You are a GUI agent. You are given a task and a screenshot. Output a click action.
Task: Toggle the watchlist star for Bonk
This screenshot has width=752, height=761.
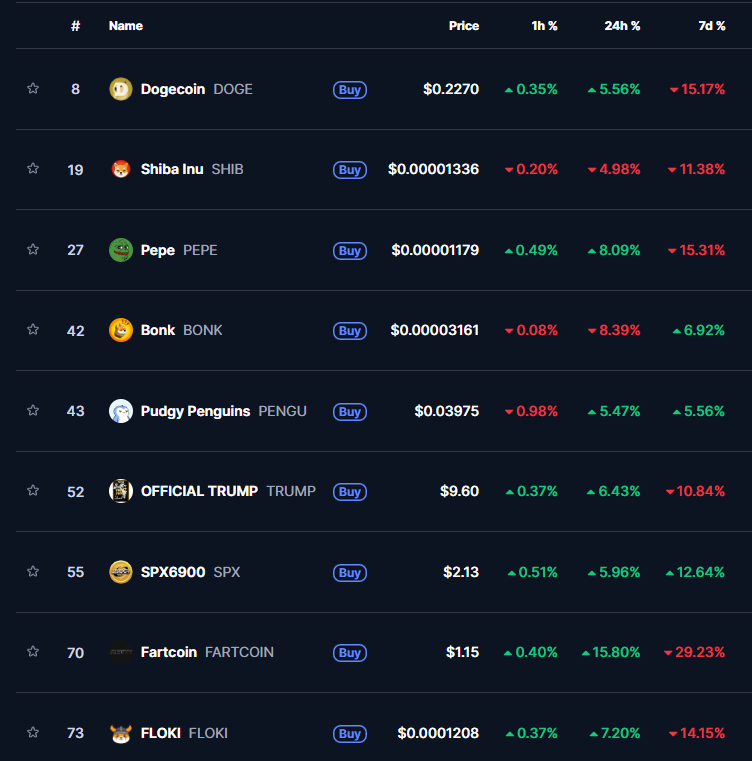[x=33, y=330]
